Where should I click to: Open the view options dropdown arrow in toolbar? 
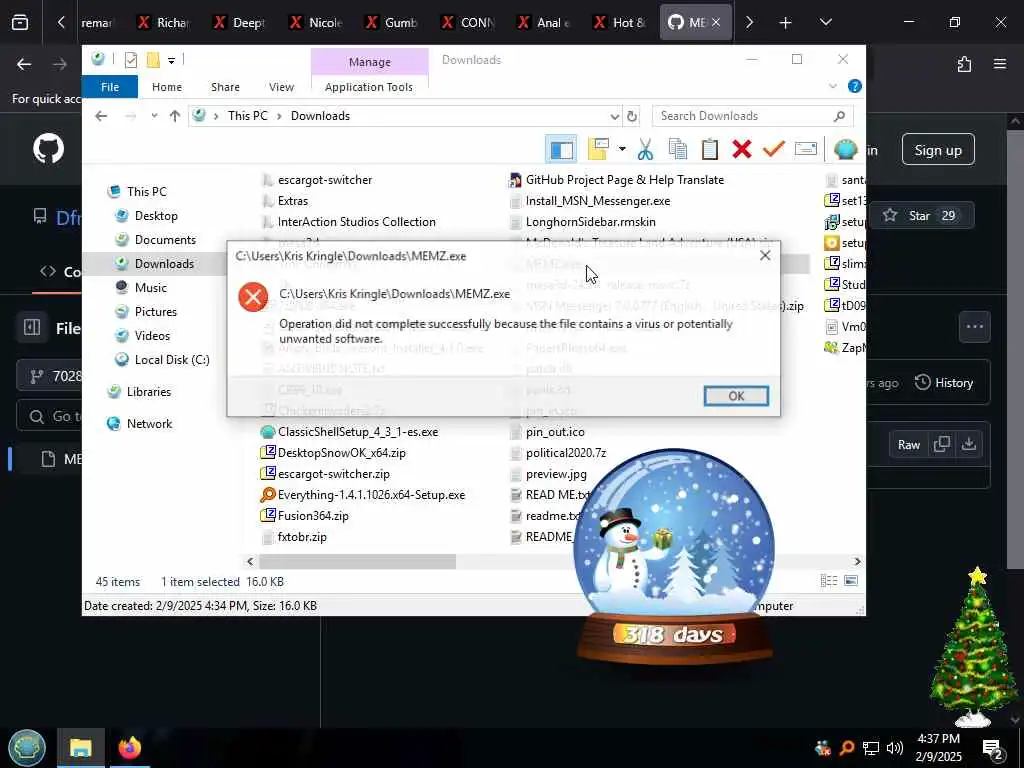tap(622, 150)
